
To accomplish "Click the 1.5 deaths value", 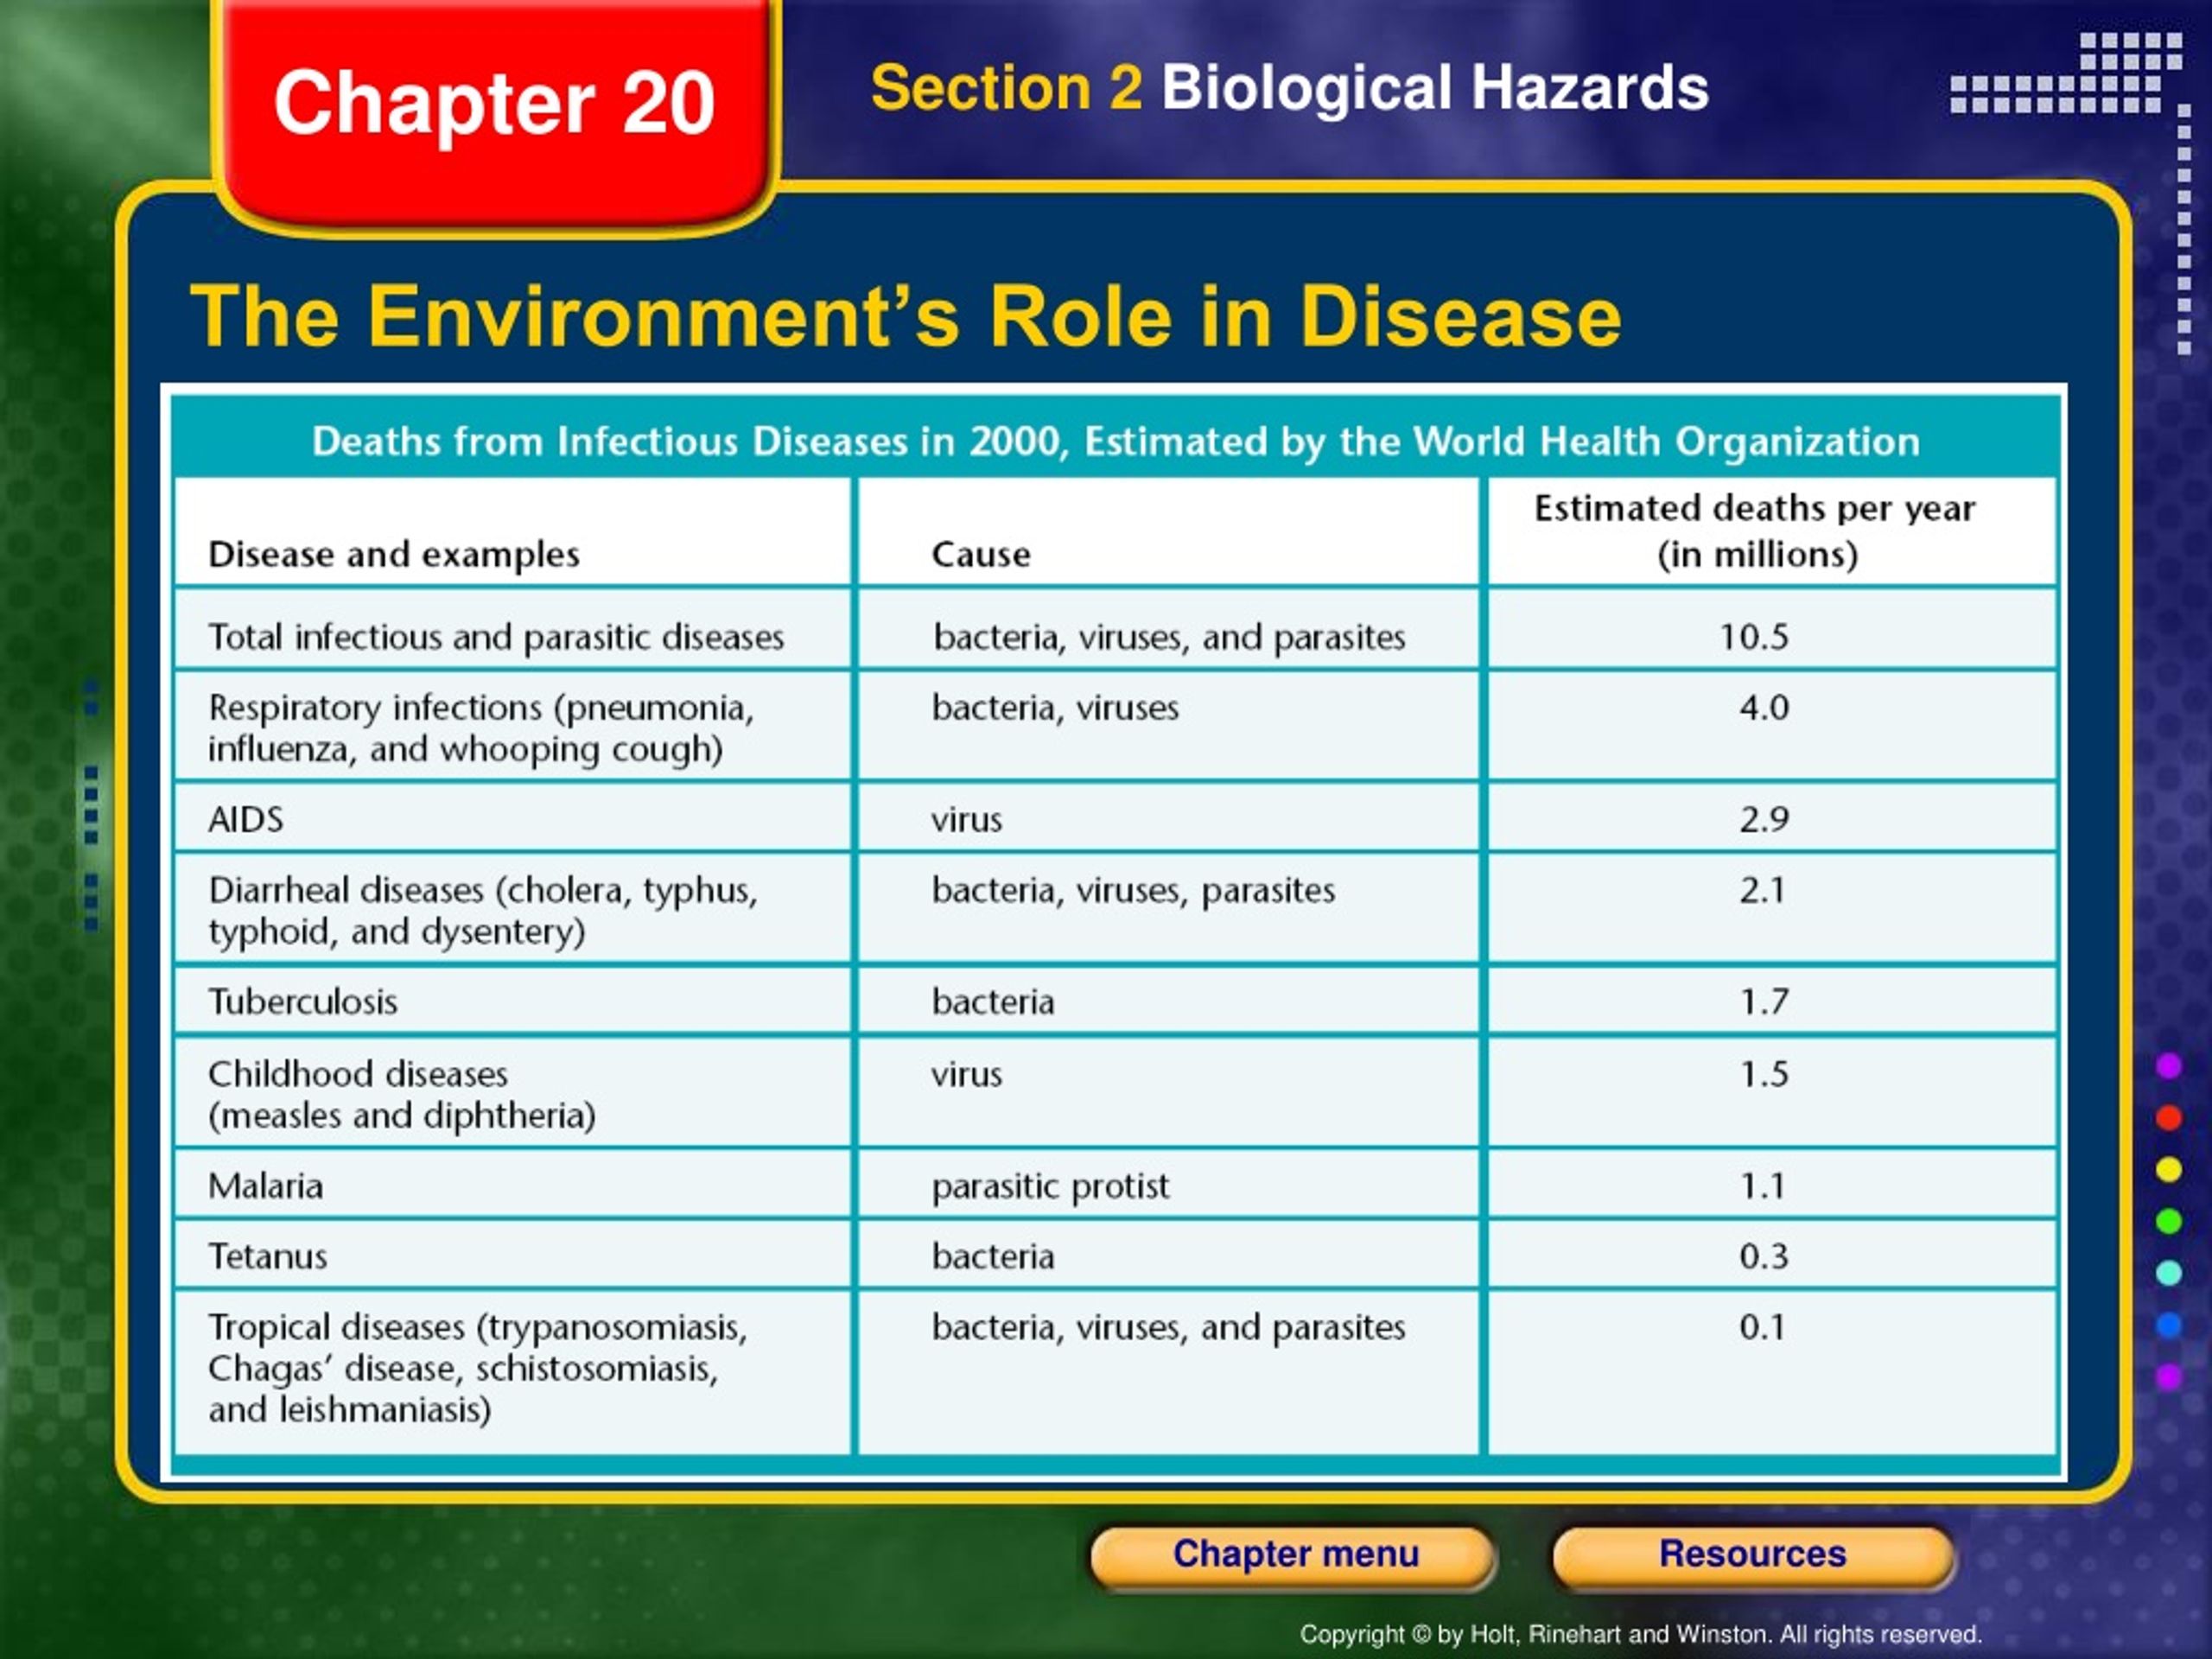I will click(1764, 1074).
